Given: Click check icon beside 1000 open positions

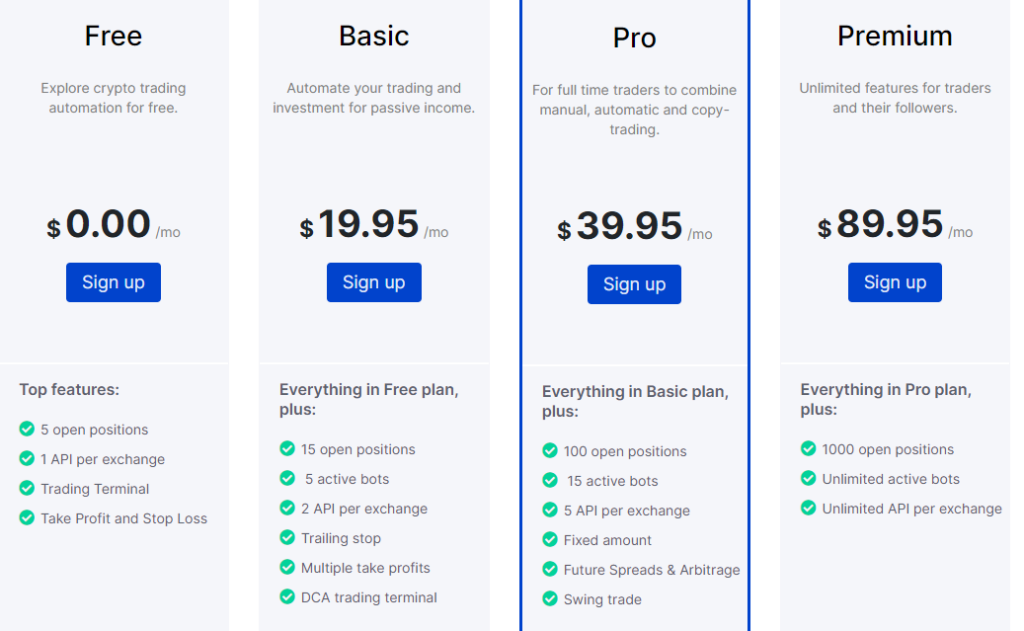Looking at the screenshot, I should [x=808, y=449].
